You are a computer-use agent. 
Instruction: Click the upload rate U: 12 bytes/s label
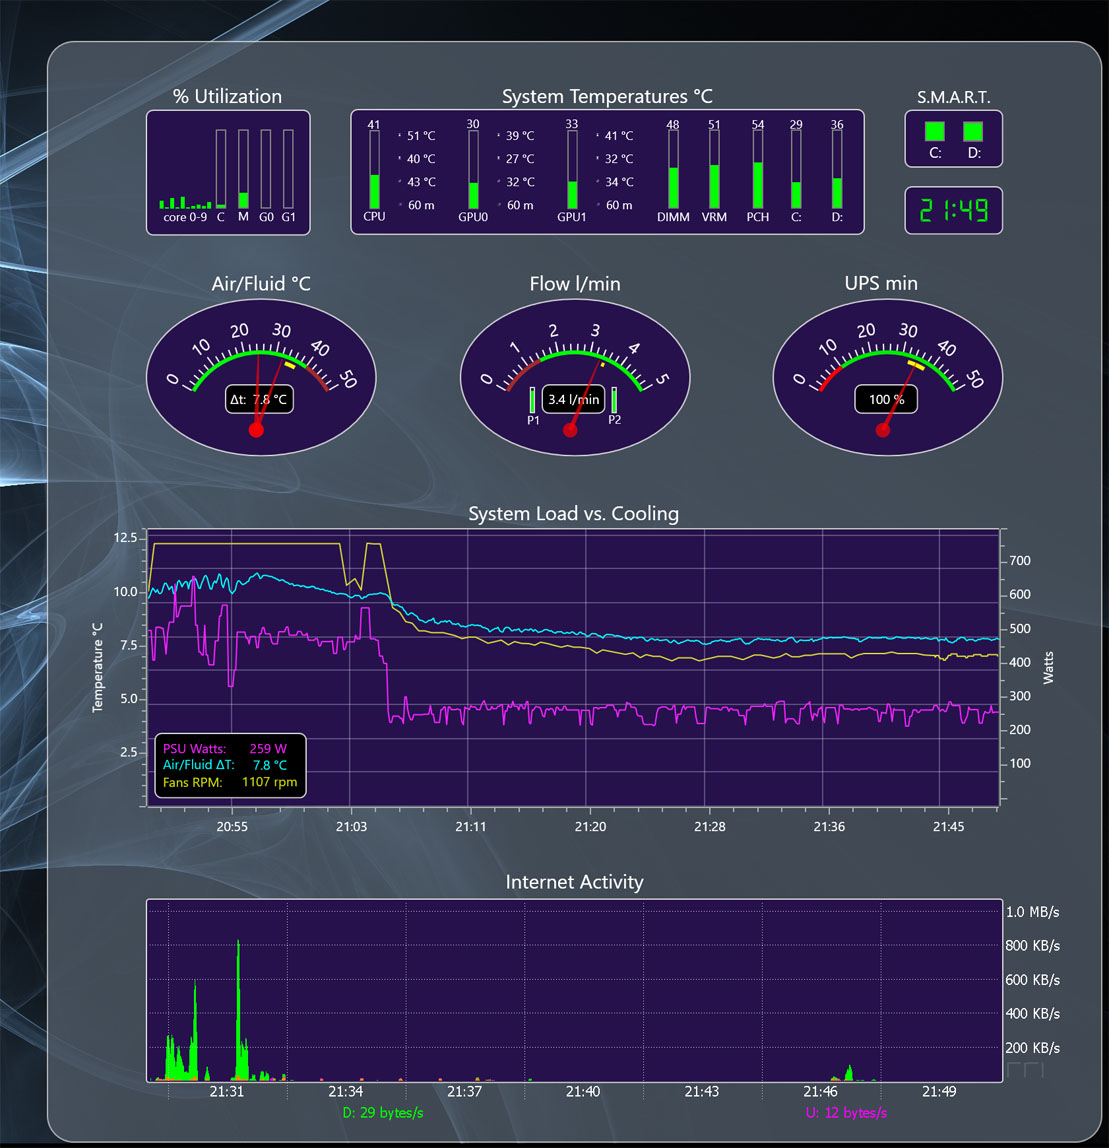pos(846,1113)
